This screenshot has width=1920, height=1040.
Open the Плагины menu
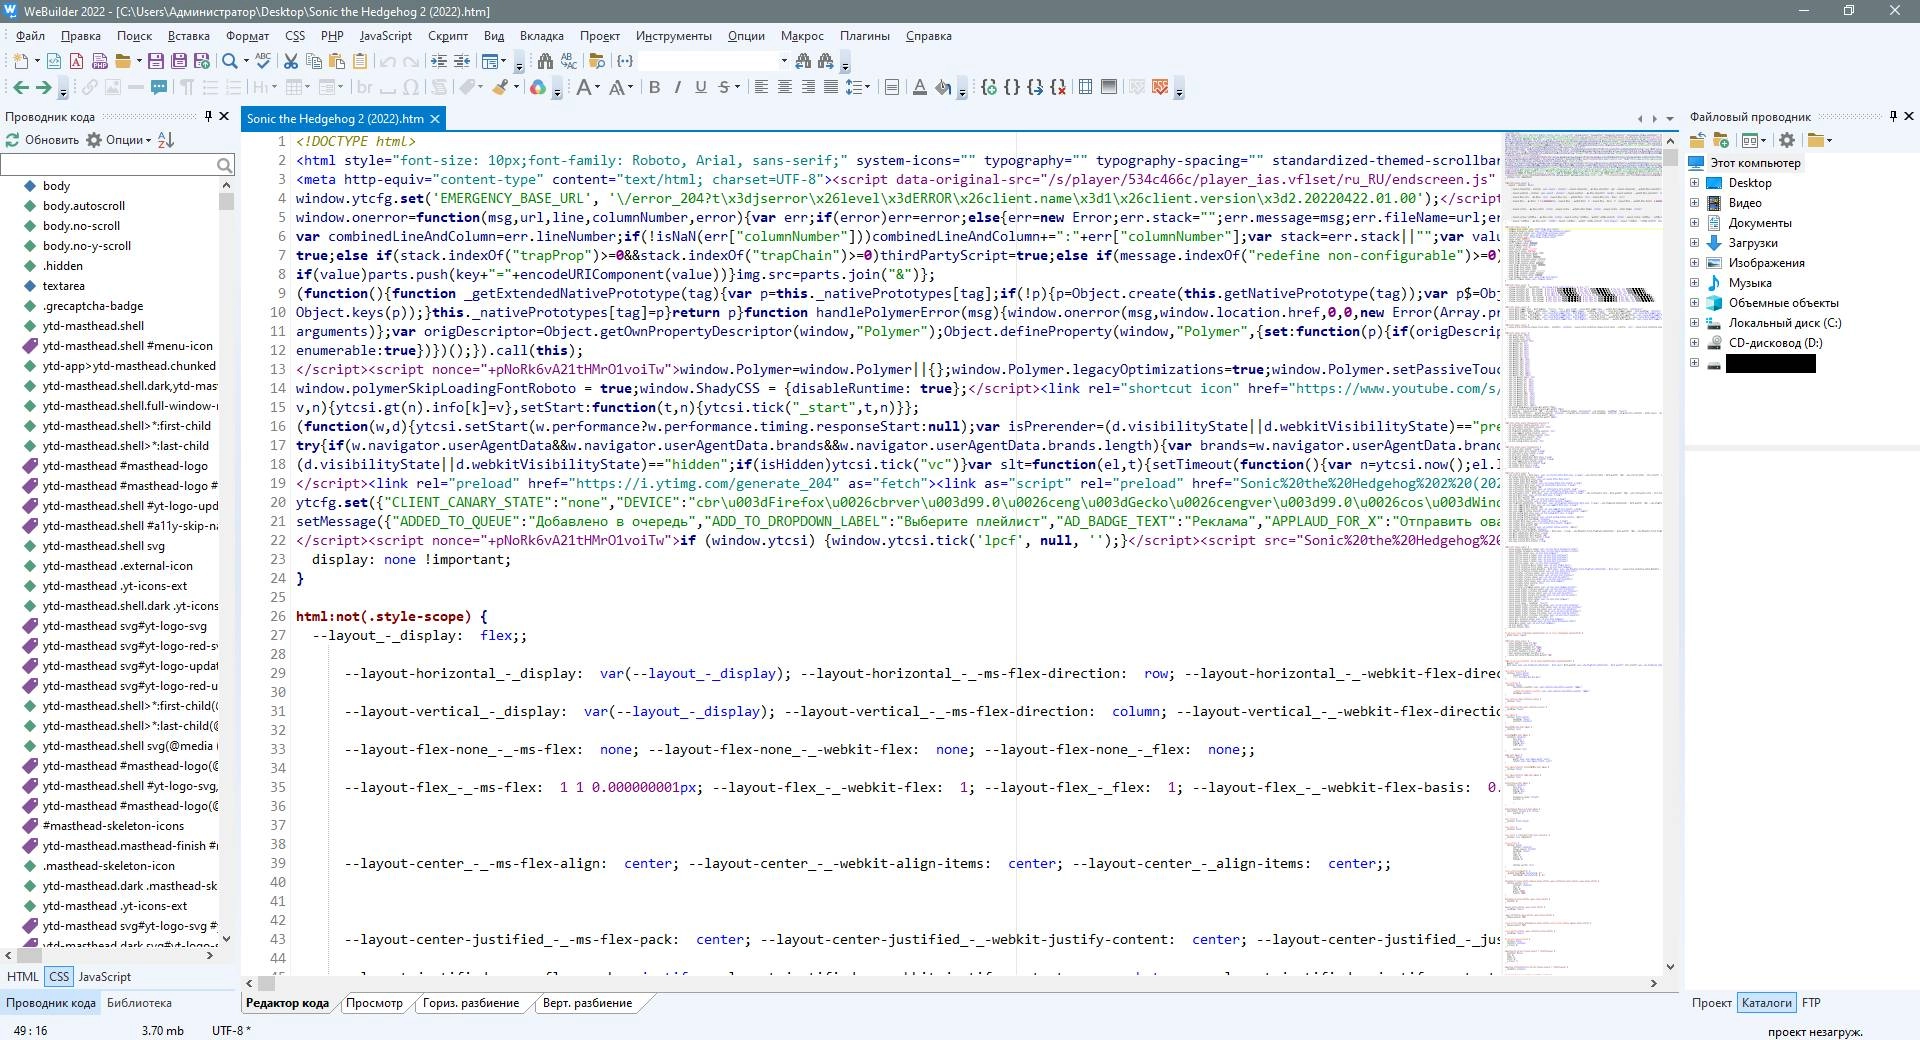pos(864,36)
